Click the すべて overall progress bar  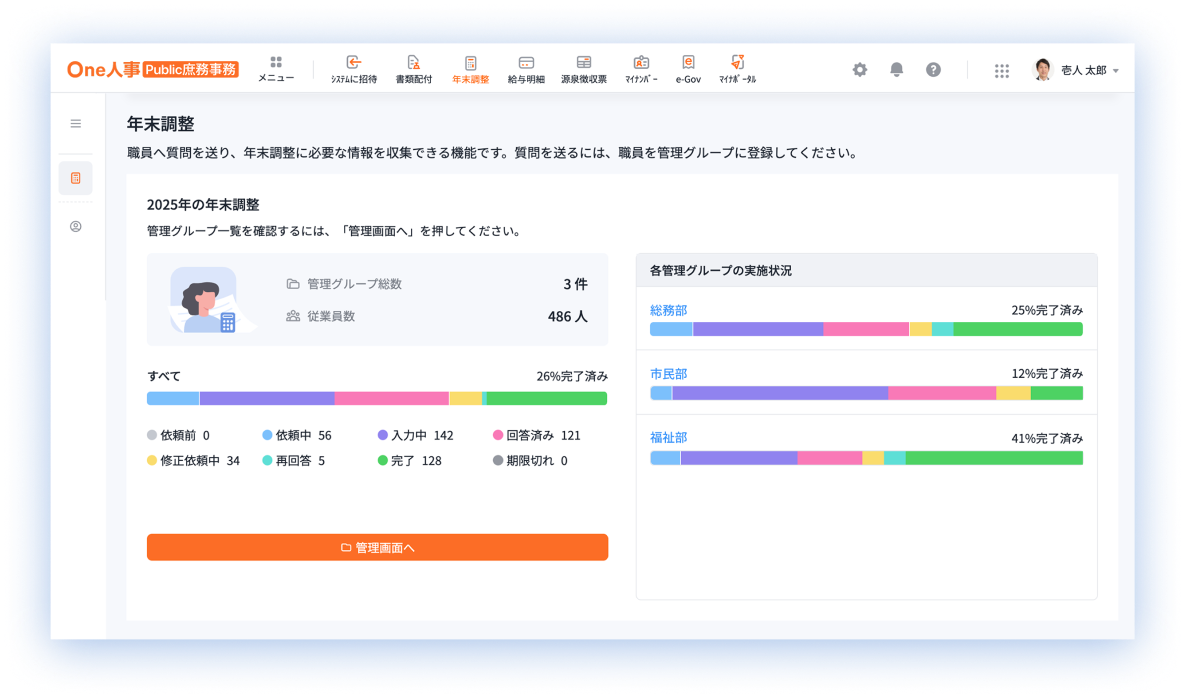(x=377, y=399)
